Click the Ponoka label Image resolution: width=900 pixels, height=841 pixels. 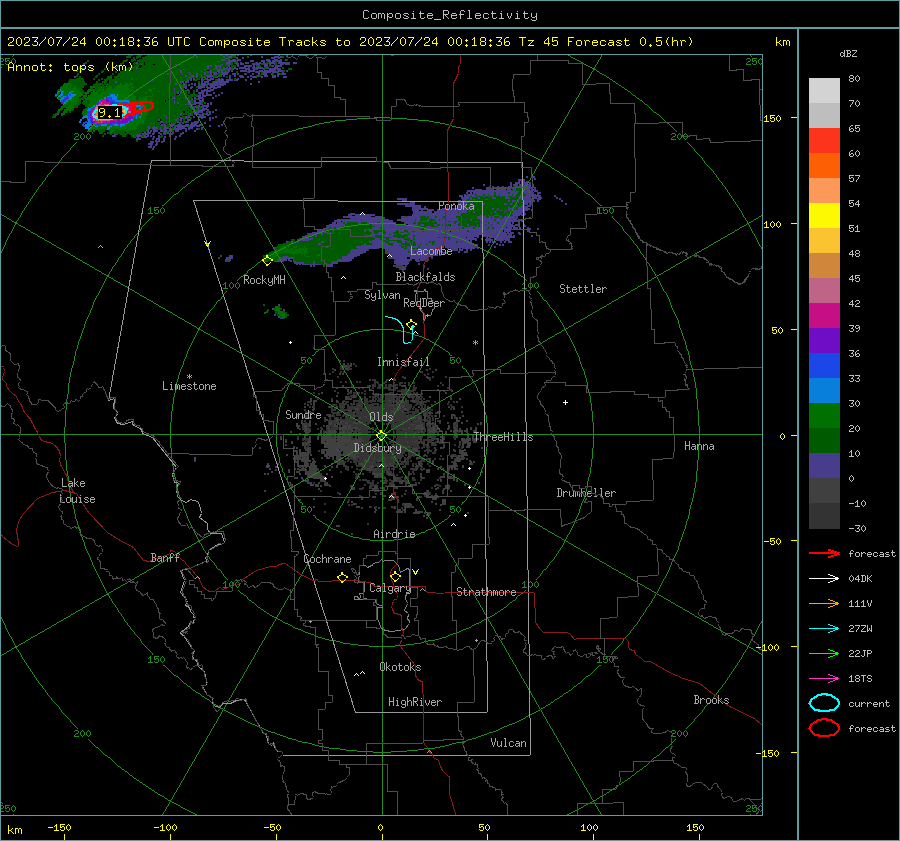point(456,206)
